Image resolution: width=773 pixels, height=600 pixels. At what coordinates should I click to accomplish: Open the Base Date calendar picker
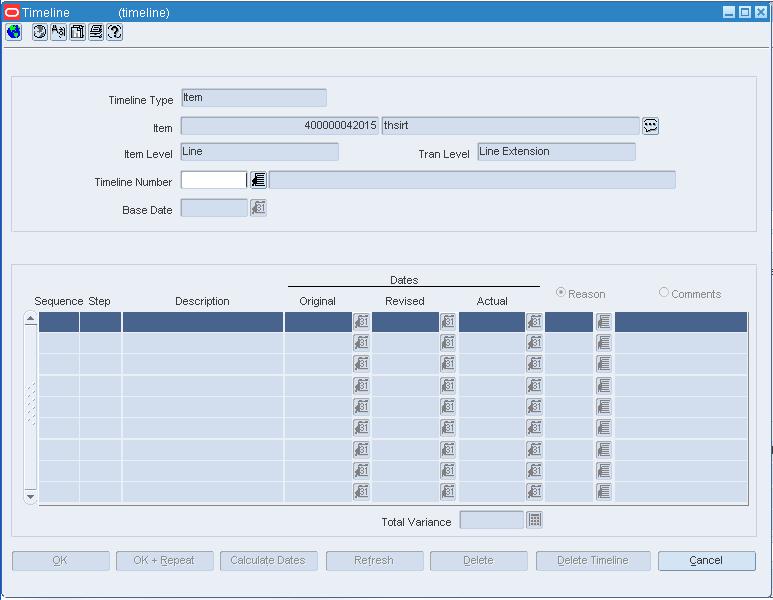point(258,208)
